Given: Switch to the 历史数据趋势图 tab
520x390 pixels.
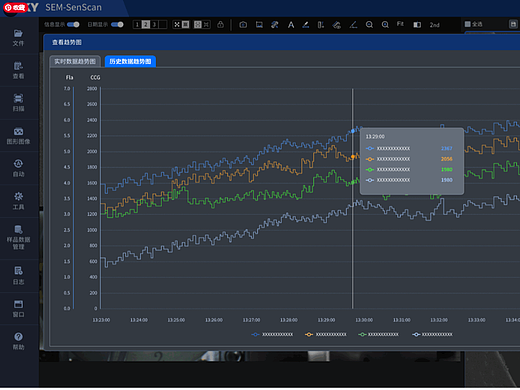Looking at the screenshot, I should (130, 61).
